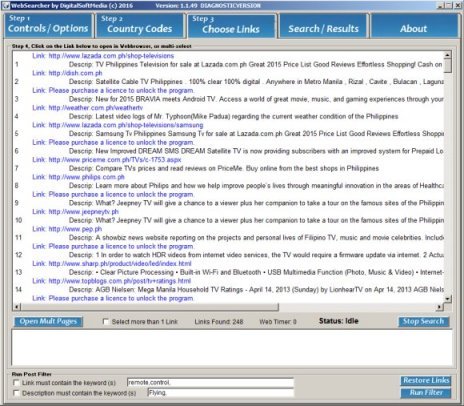This screenshot has height=406, width=464.
Task: Switch to the Country Codes tab
Action: click(139, 26)
